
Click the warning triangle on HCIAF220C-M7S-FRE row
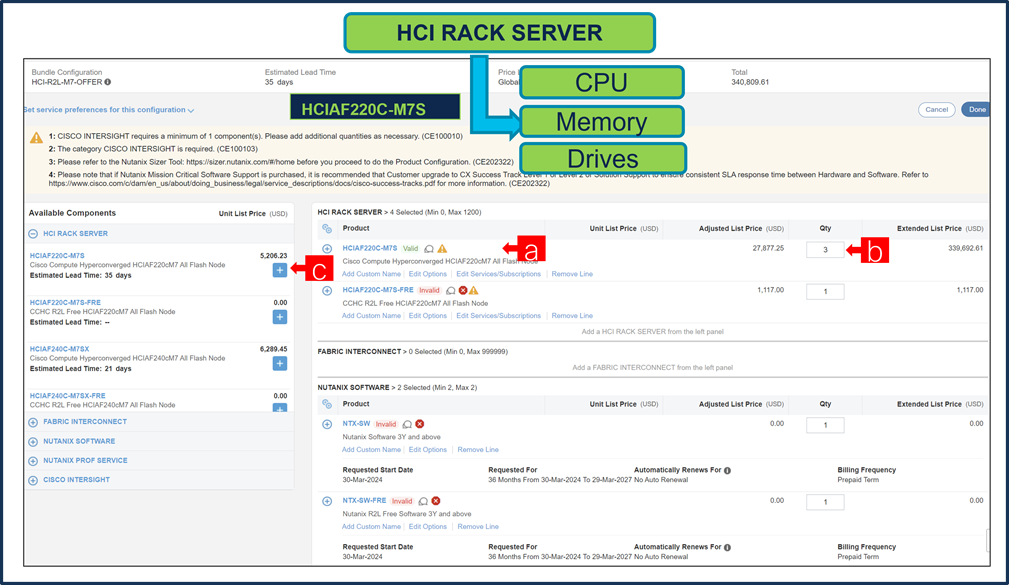click(x=474, y=290)
